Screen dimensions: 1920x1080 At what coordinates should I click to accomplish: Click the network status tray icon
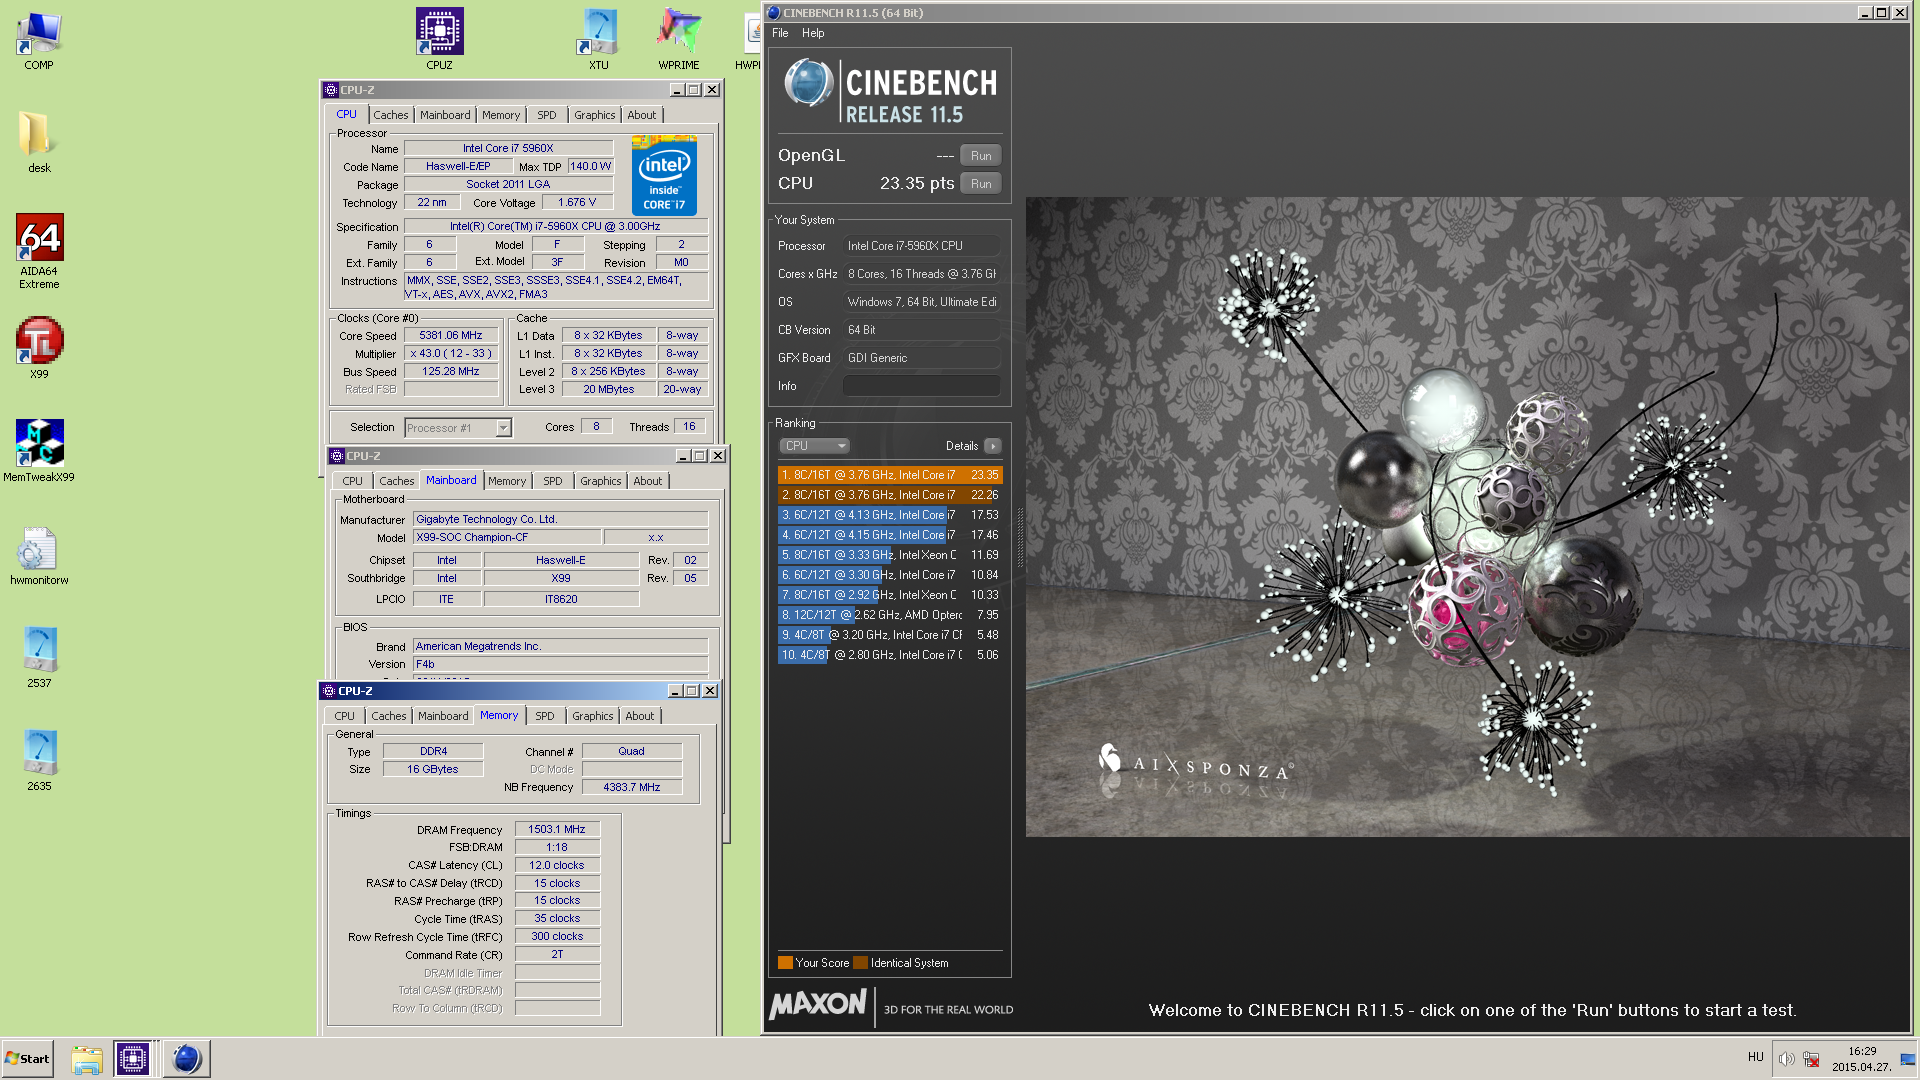[x=1811, y=1059]
